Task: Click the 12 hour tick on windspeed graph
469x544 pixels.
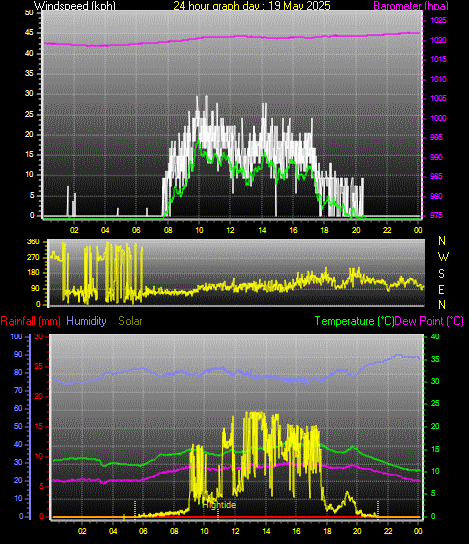Action: 230,230
